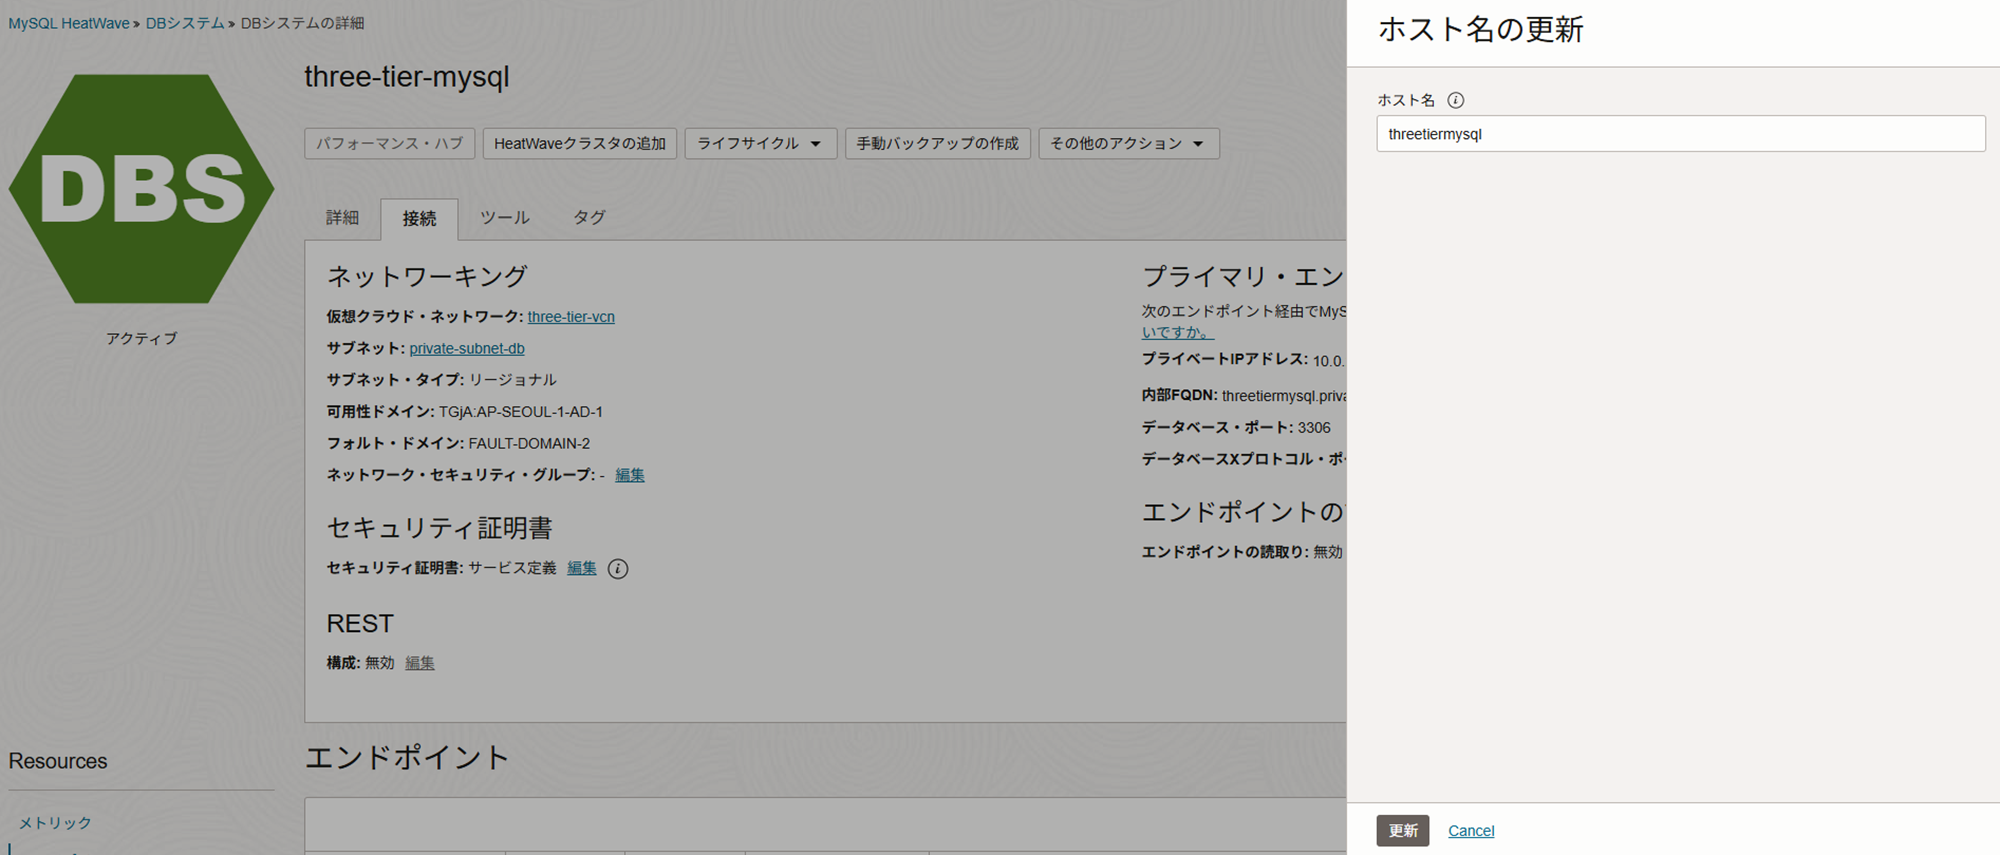Image resolution: width=2000 pixels, height=855 pixels.
Task: Click 編集 next to REST 構成
Action: pos(420,663)
